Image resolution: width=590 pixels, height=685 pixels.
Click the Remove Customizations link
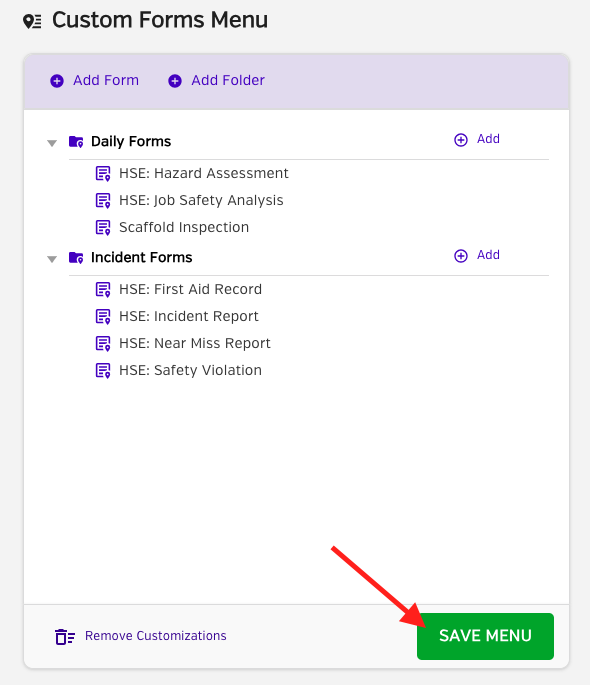[155, 636]
